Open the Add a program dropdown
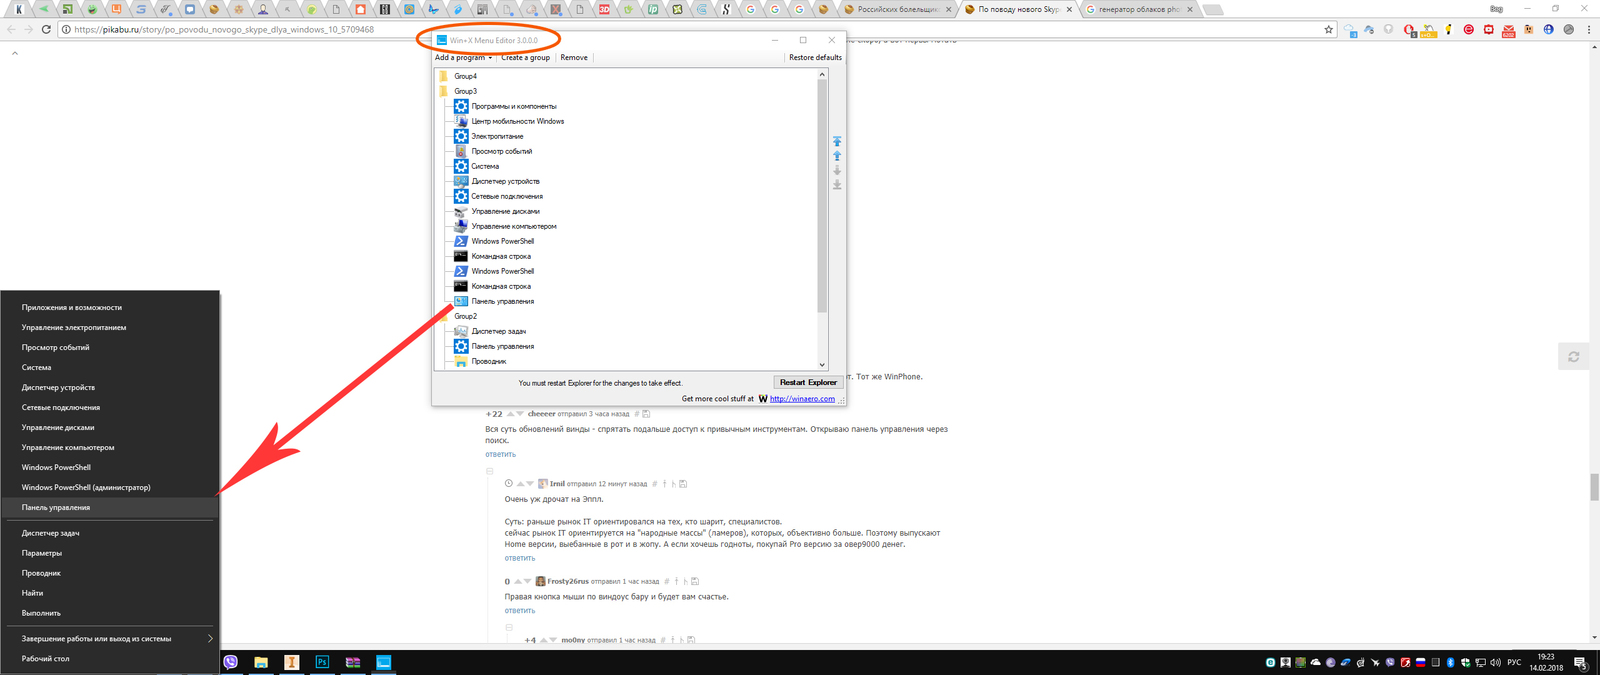 point(463,57)
